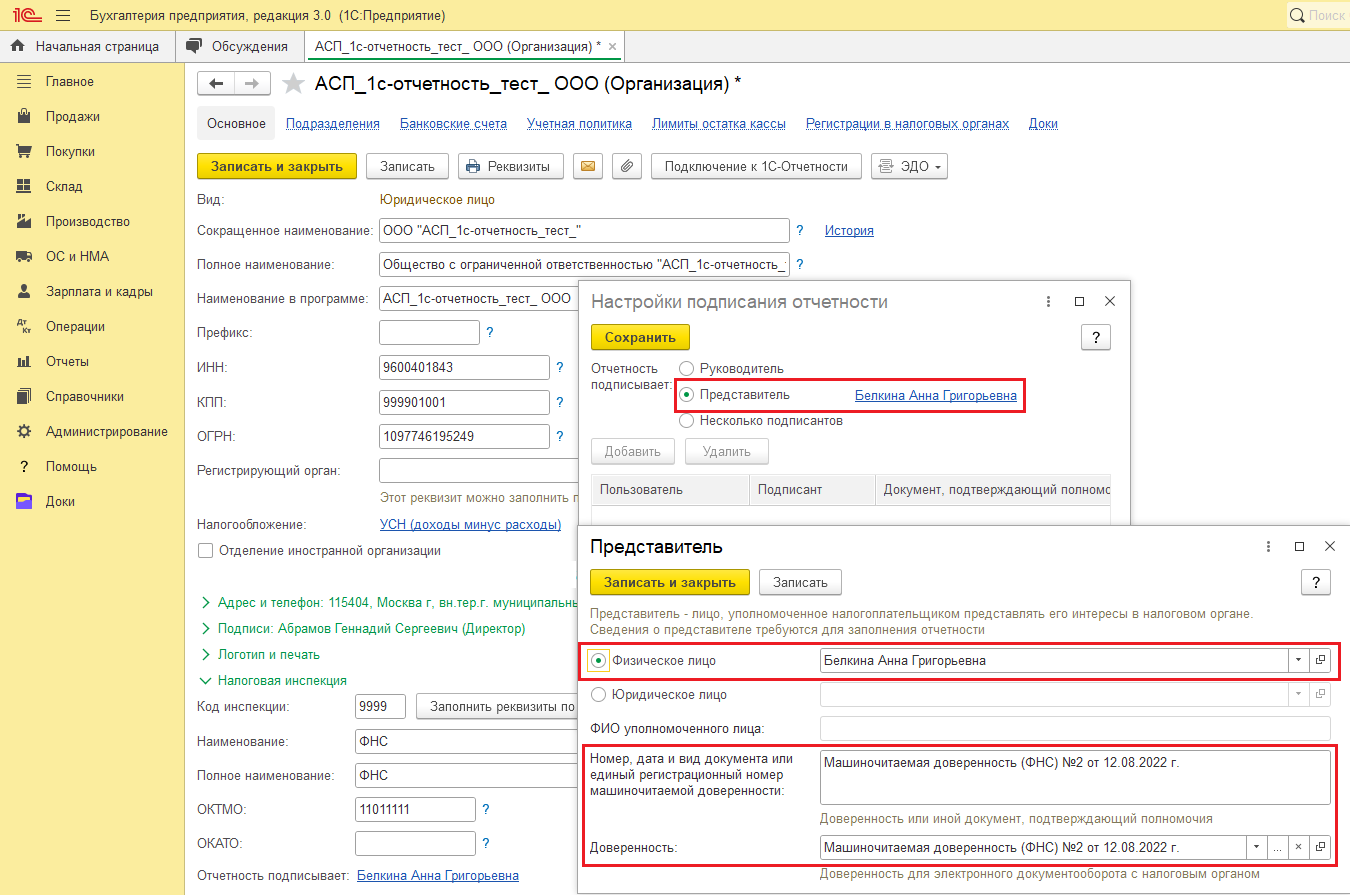Click the Склад icon in sidebar

tap(25, 186)
